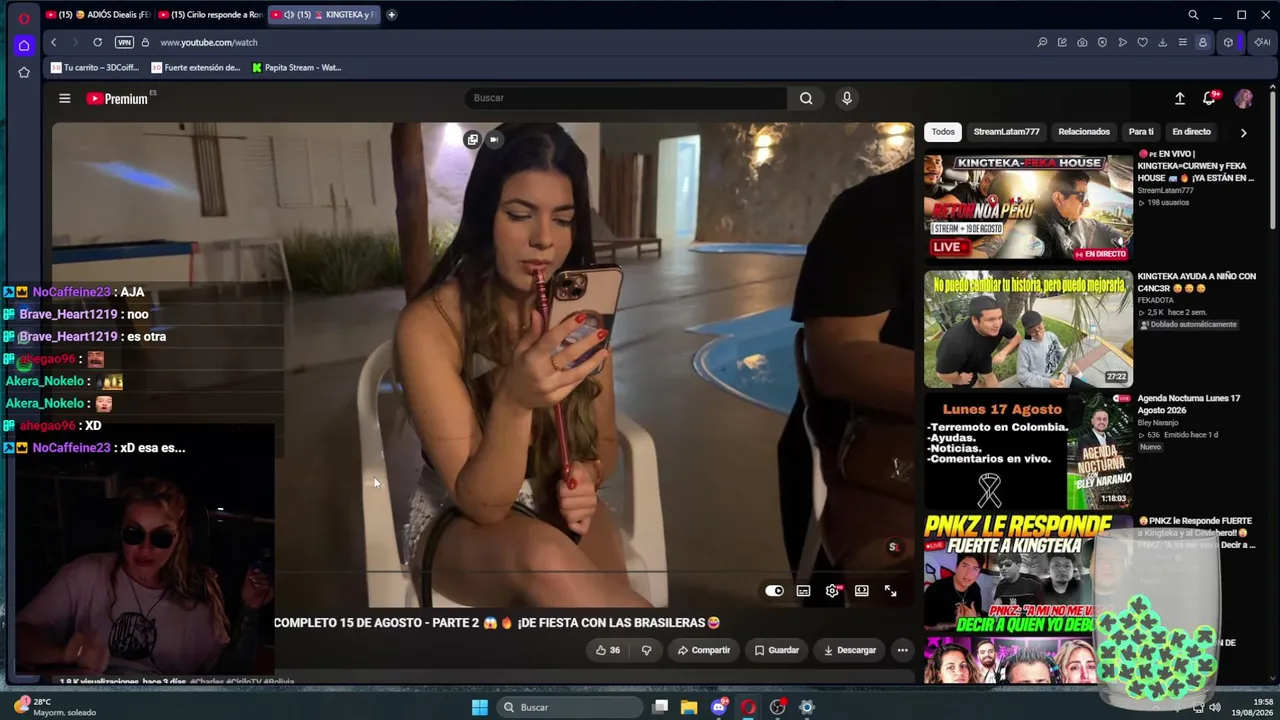The height and width of the screenshot is (720, 1280).
Task: Toggle theater mode in the player
Action: (861, 591)
